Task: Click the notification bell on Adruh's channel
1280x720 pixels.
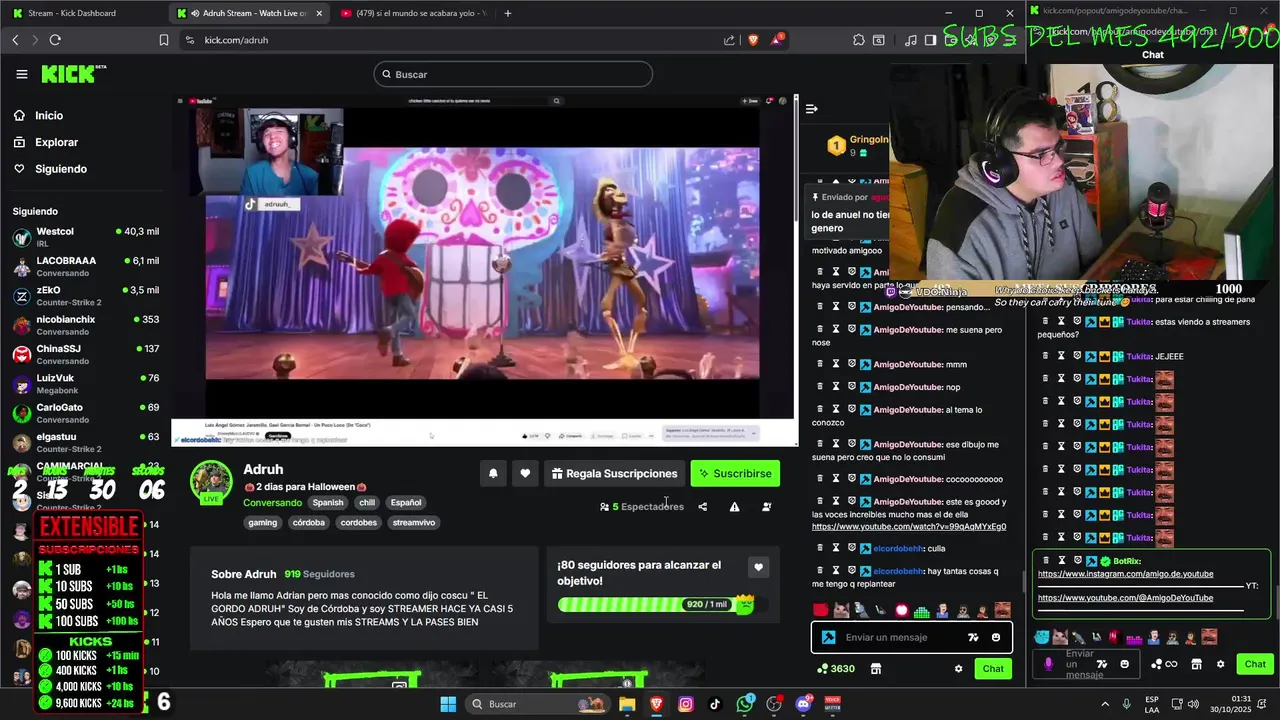Action: pyautogui.click(x=493, y=474)
